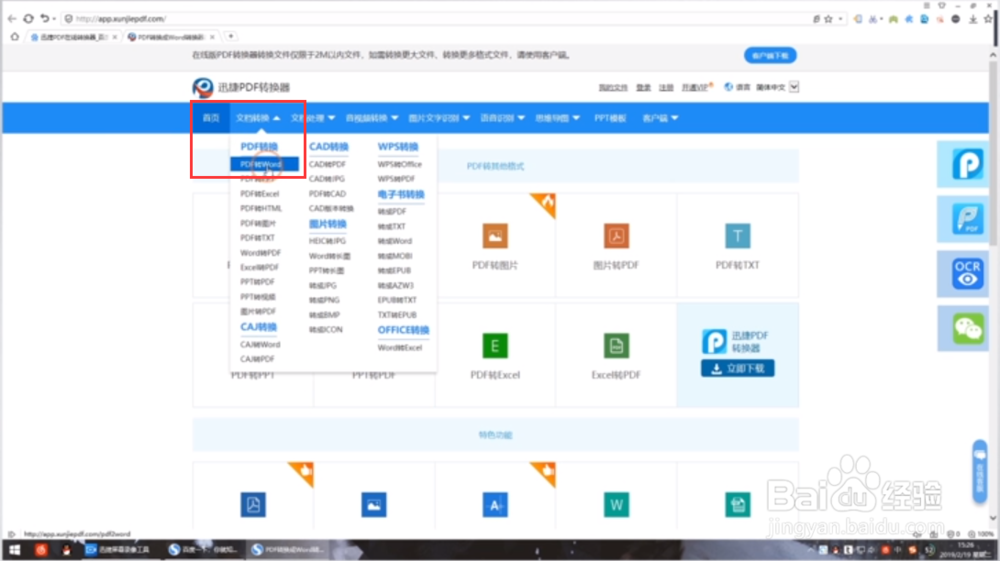1000x561 pixels.
Task: Click the PDF editor sidebar icon
Action: 967,219
